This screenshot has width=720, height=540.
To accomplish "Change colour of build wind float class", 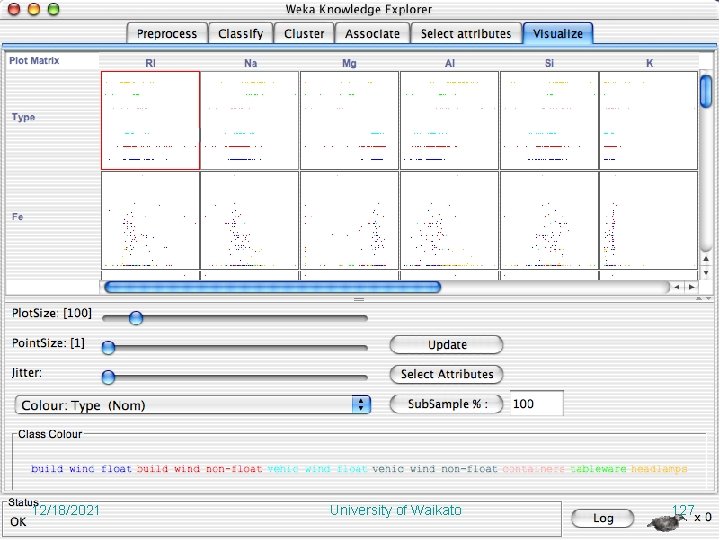I will point(81,469).
